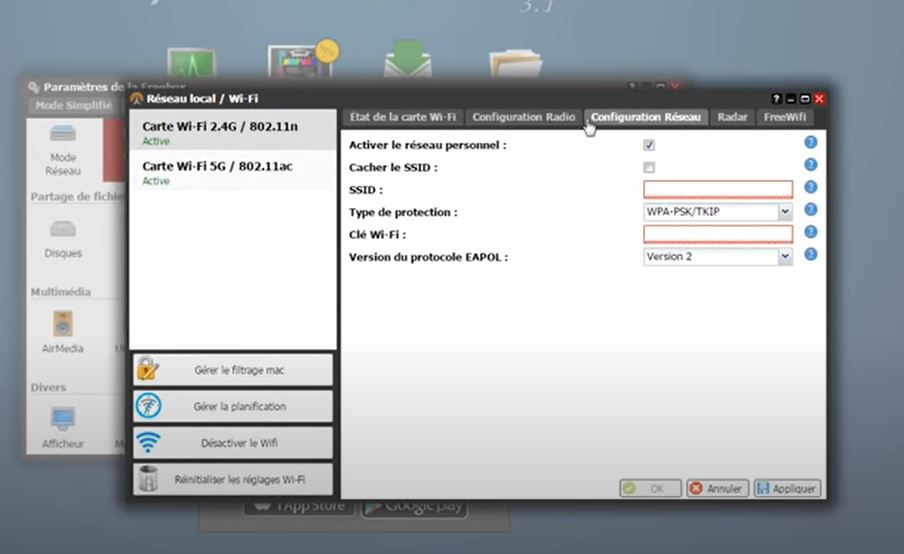Image resolution: width=904 pixels, height=554 pixels.
Task: Focus the Clé Wi-Fi input field
Action: tap(718, 234)
